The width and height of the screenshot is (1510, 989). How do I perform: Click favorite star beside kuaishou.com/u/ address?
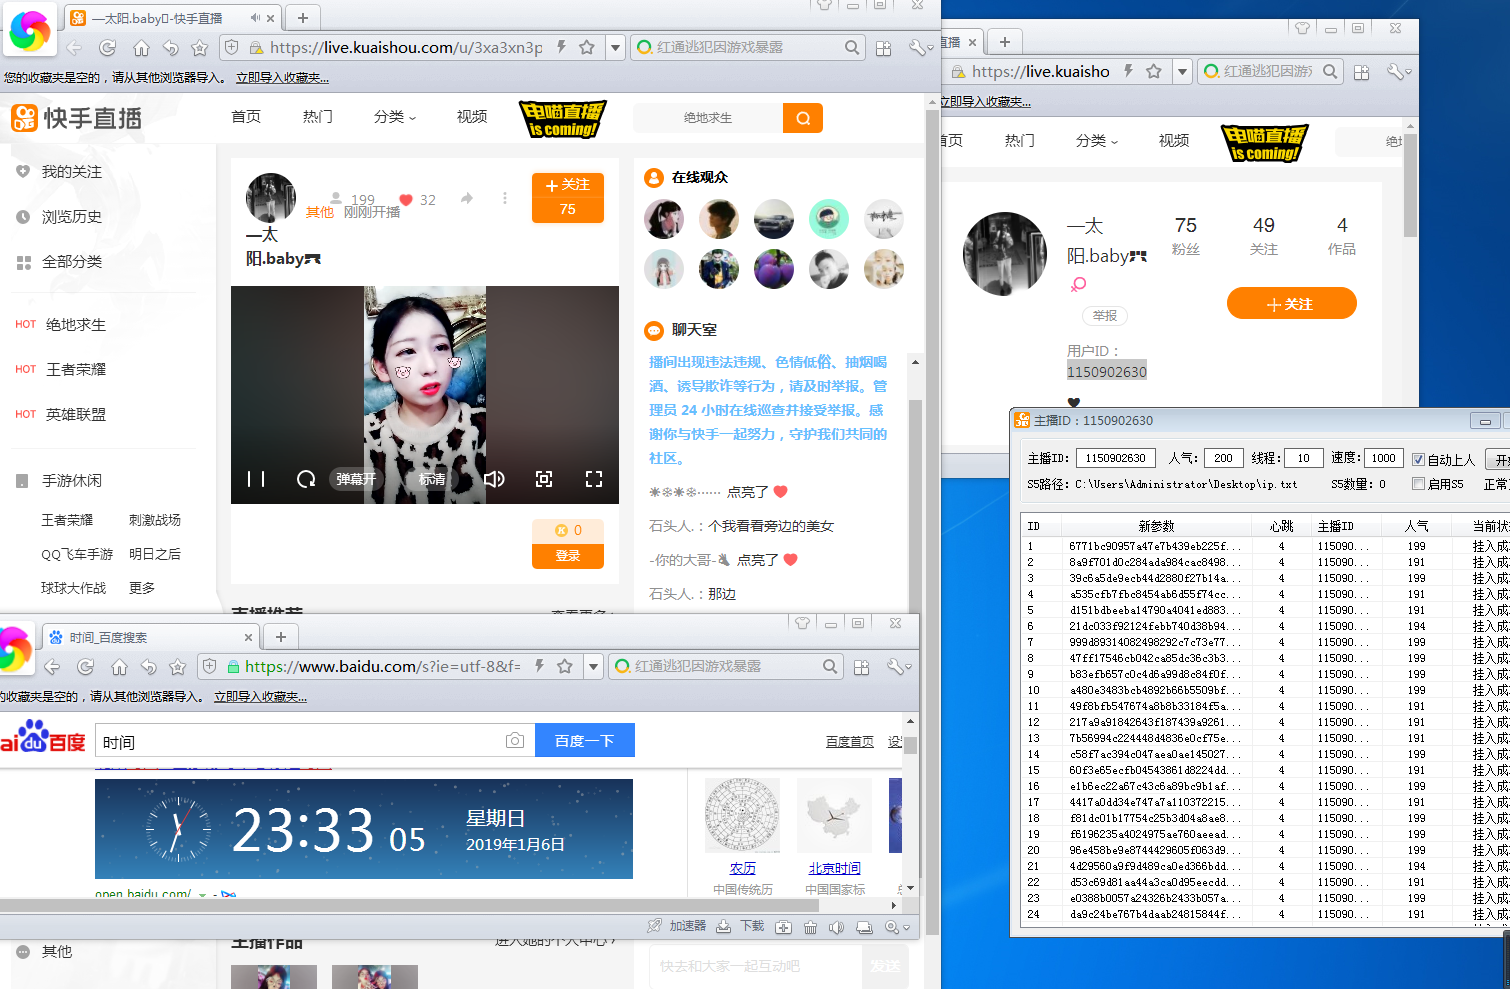coord(587,47)
